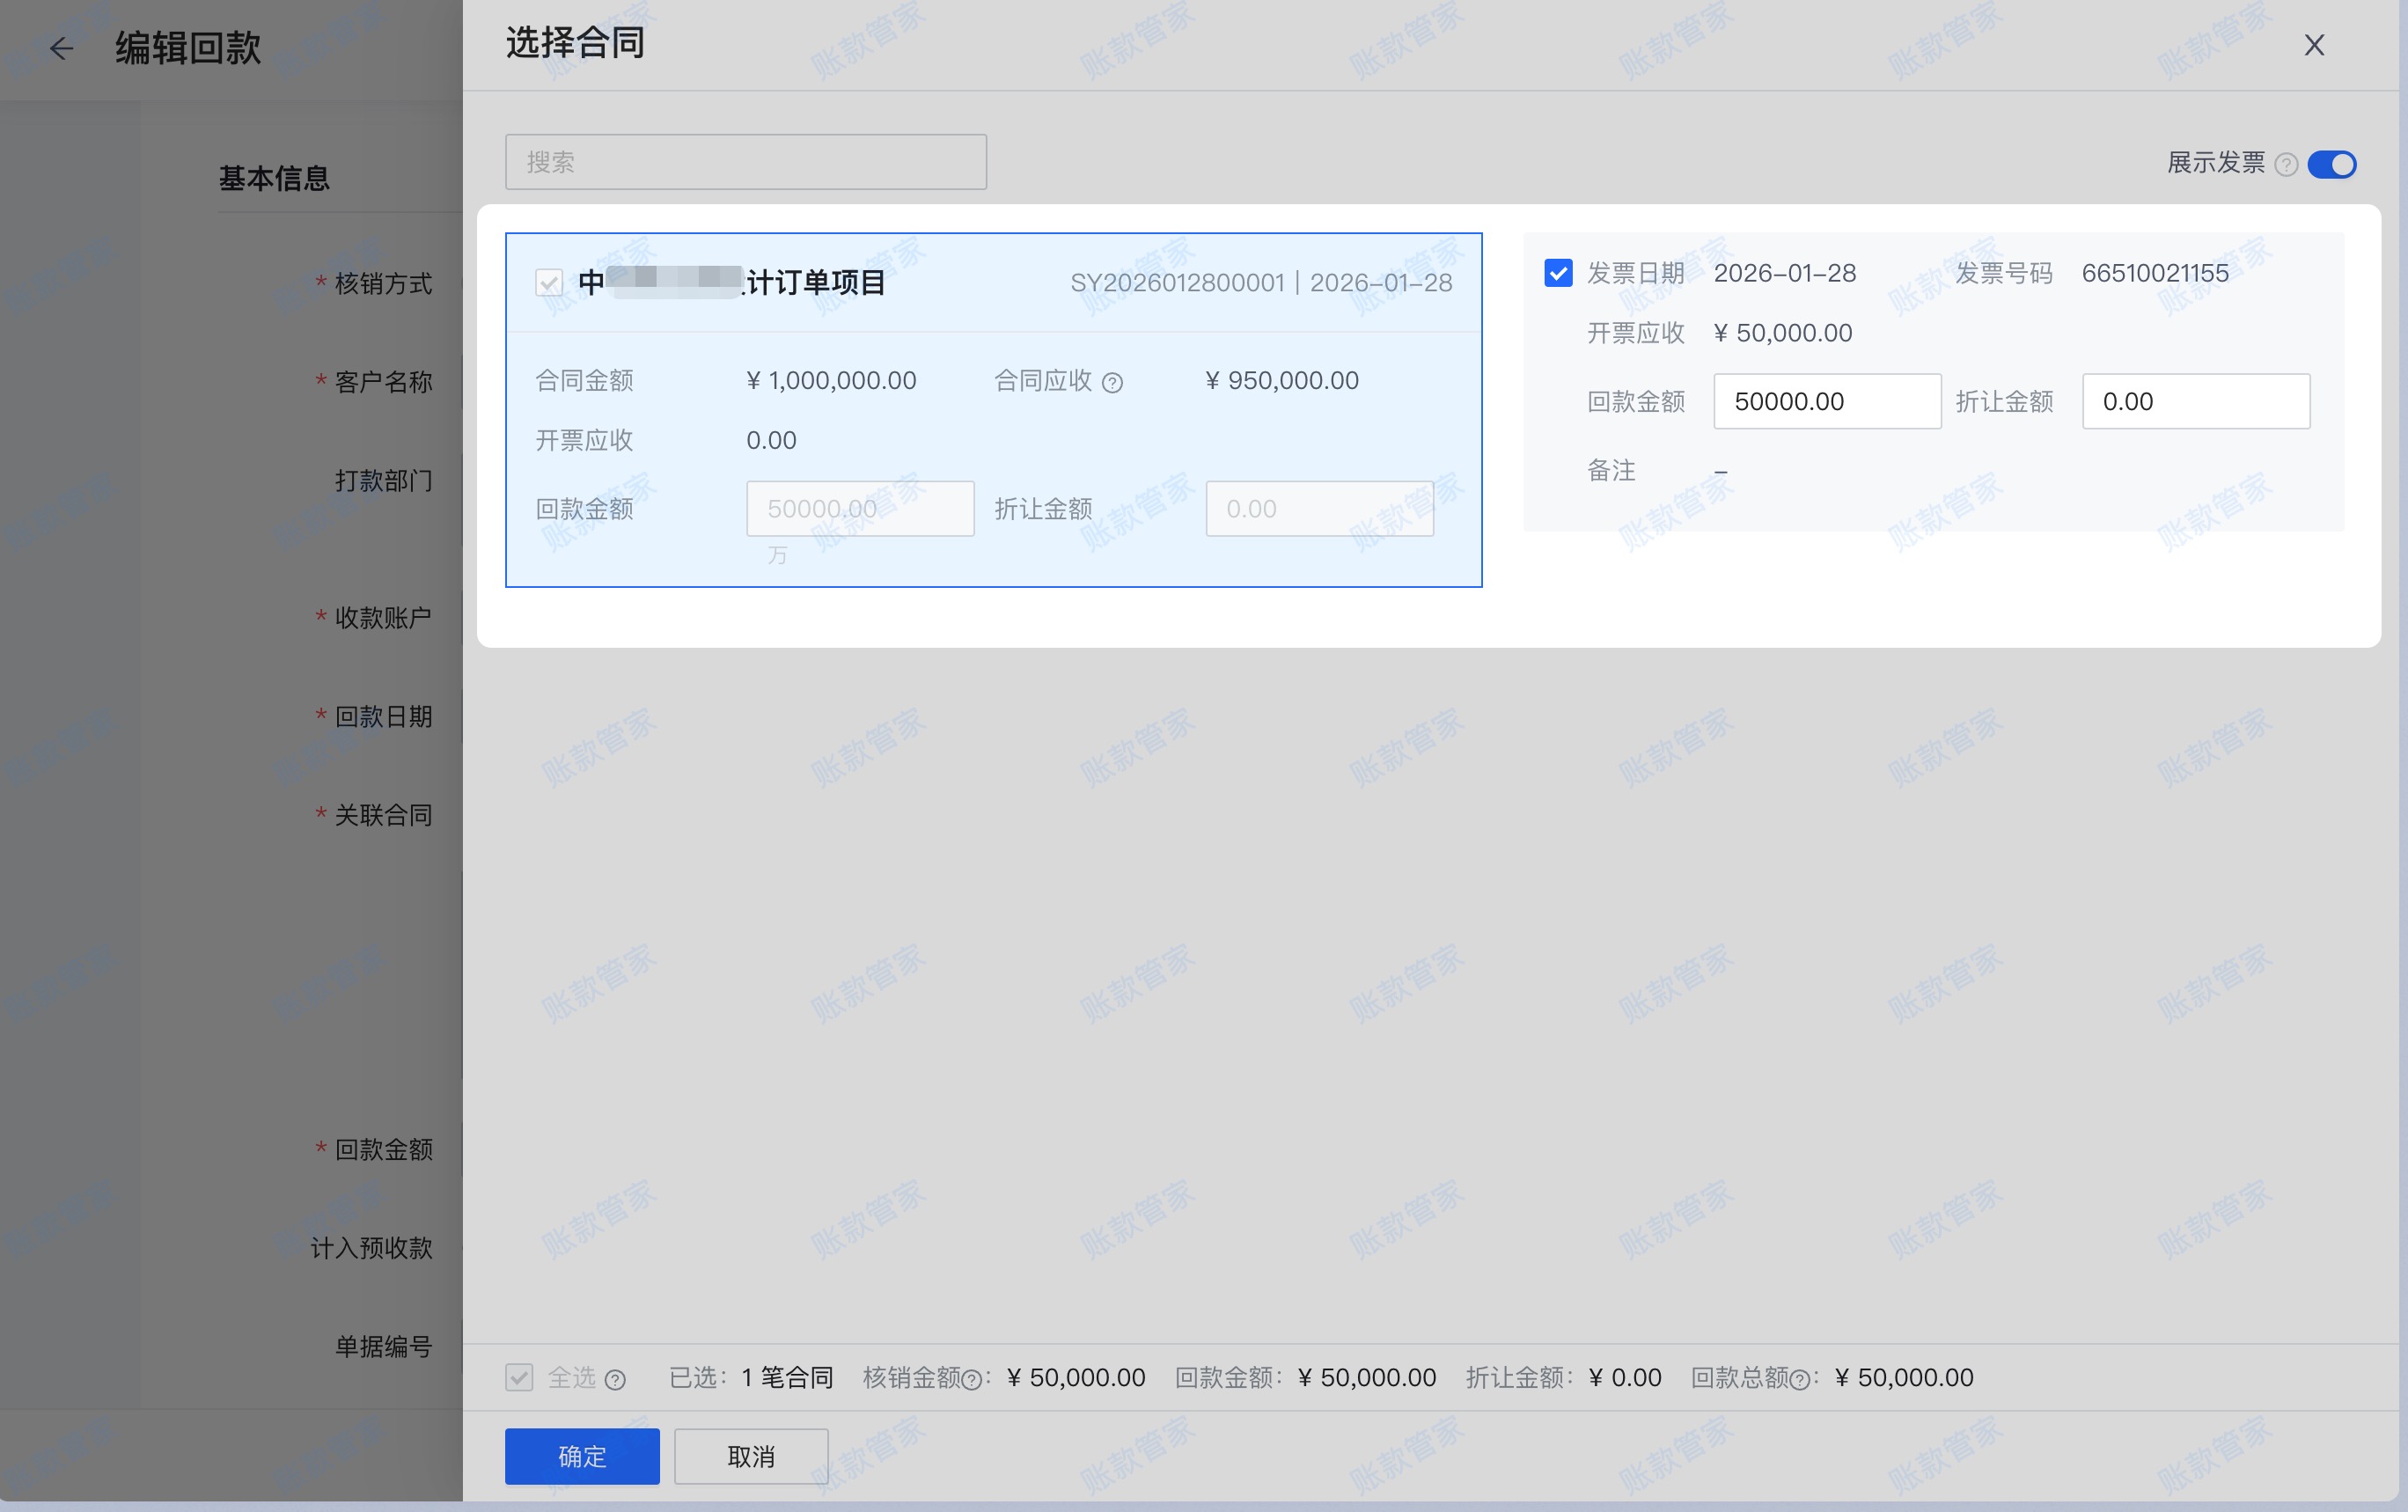Click the invoice 回款金额 field showing 50000.00
Viewport: 2408px width, 1512px height.
point(1827,401)
